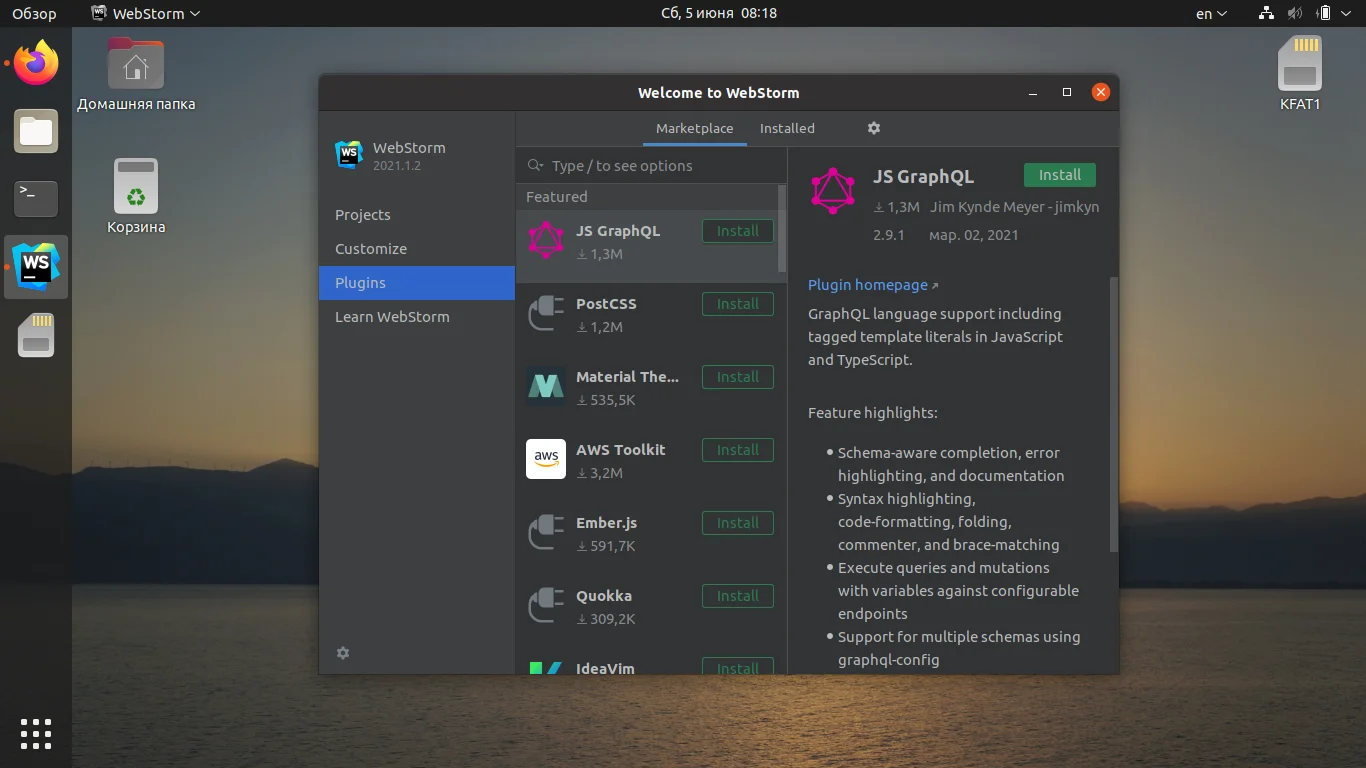
Task: Click the WebStorm logo in the welcome sidebar
Action: pos(348,155)
